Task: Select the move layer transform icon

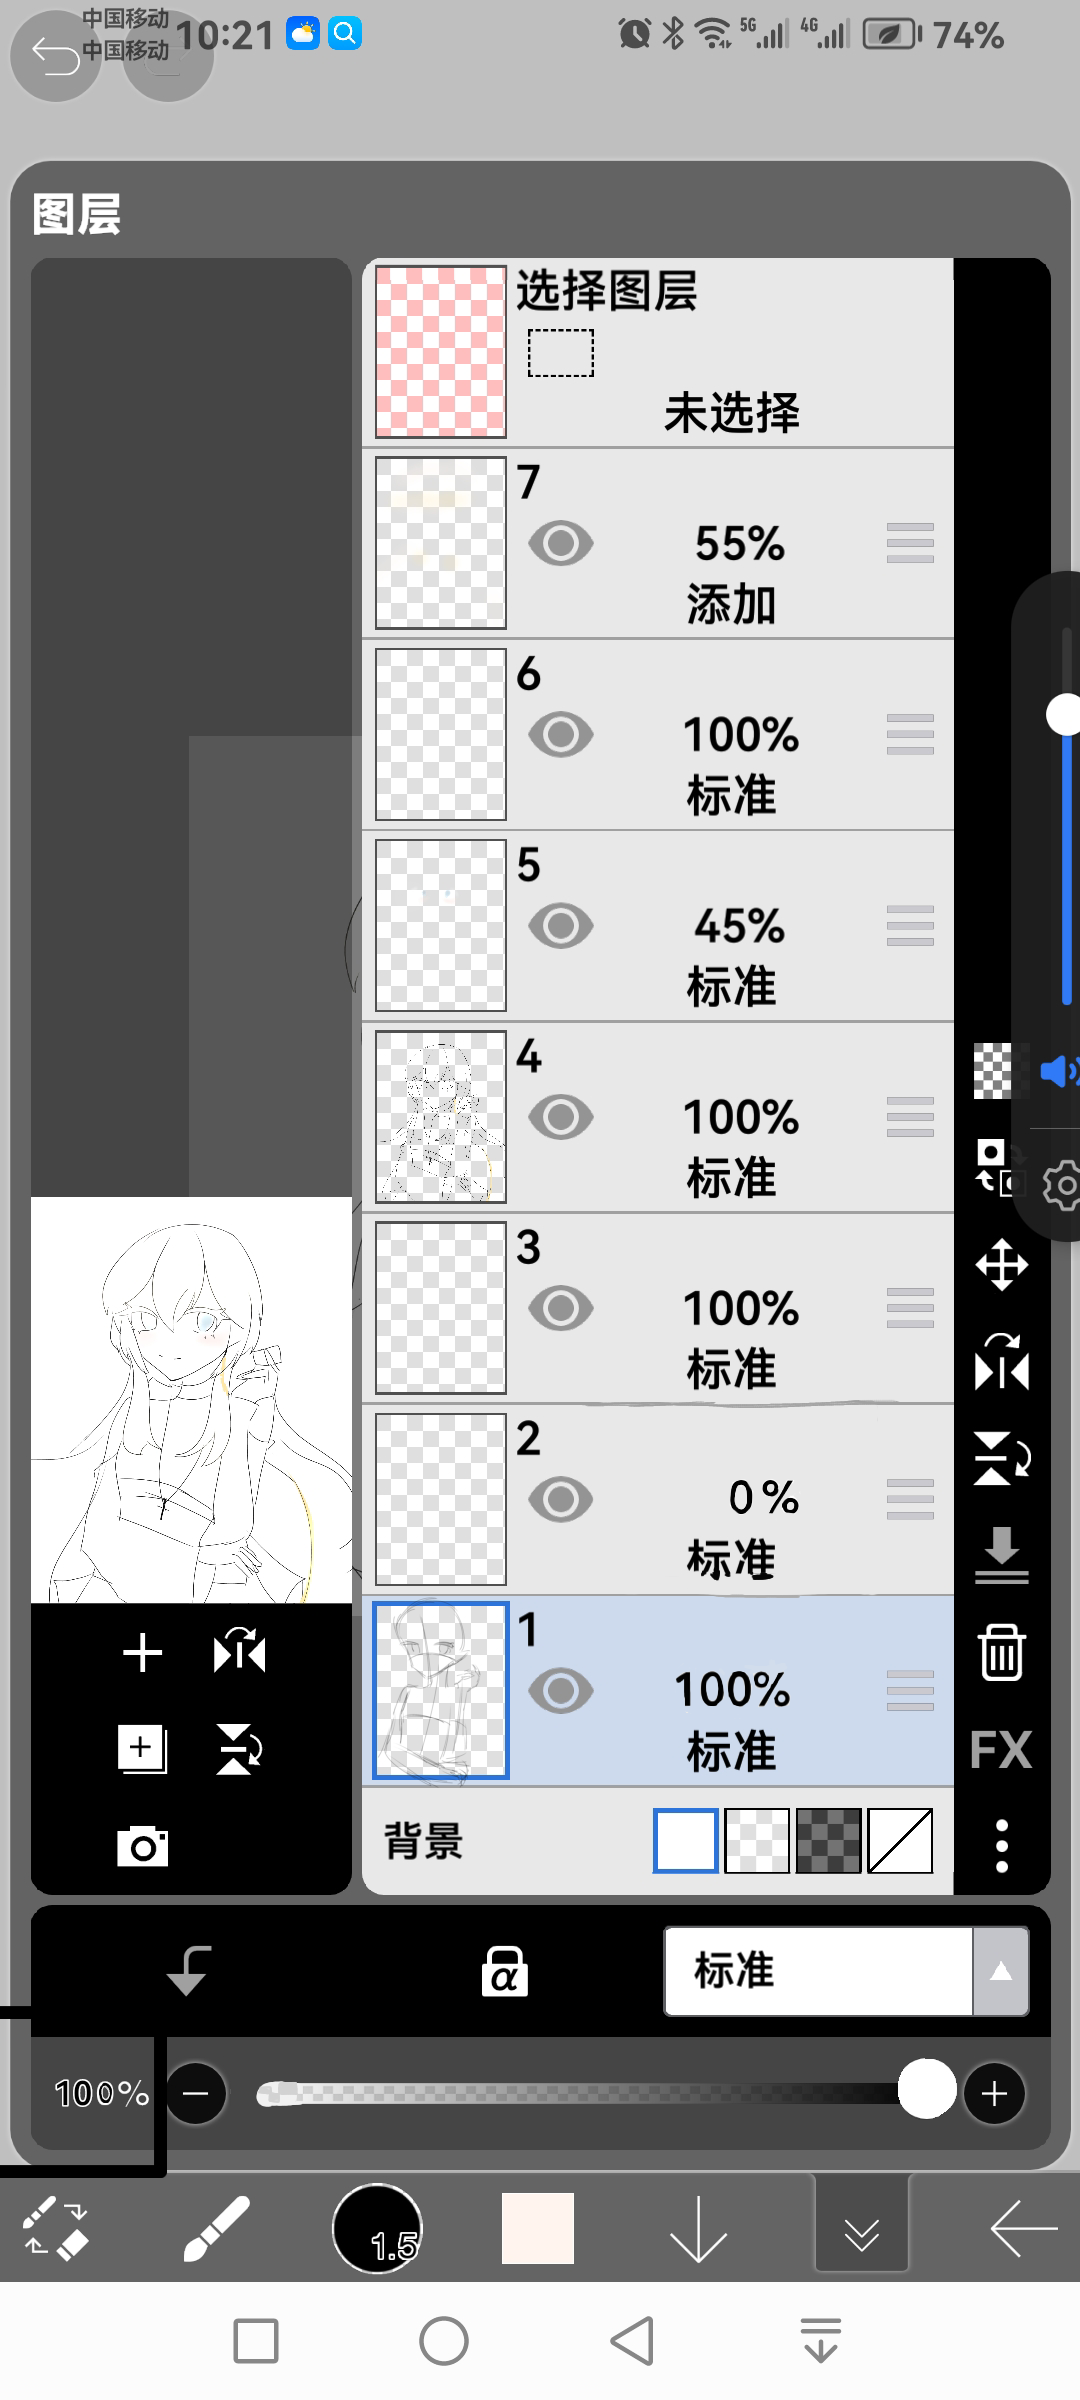Action: pos(1001,1265)
